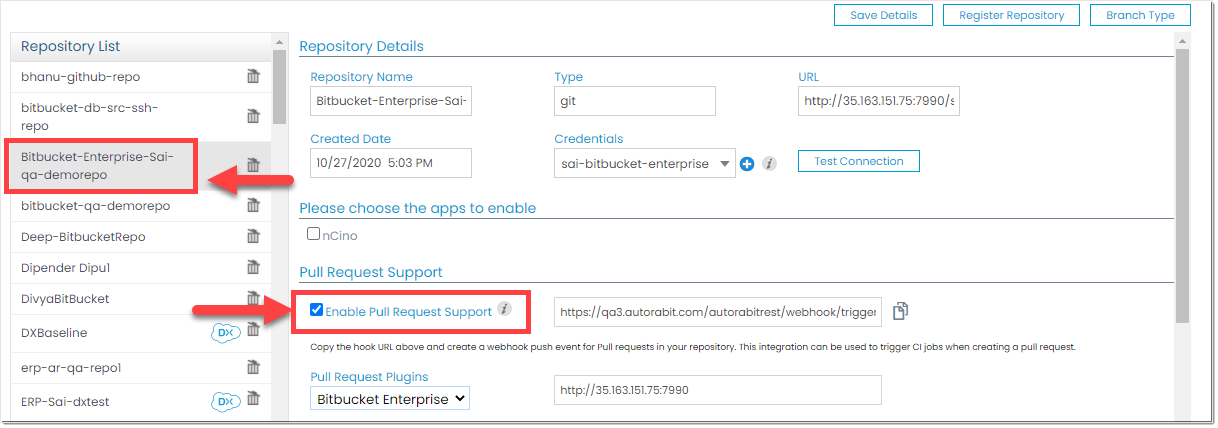Viewport: 1218px width, 428px height.
Task: Delete the bhanu-github-repo repository via trash icon
Action: [253, 76]
